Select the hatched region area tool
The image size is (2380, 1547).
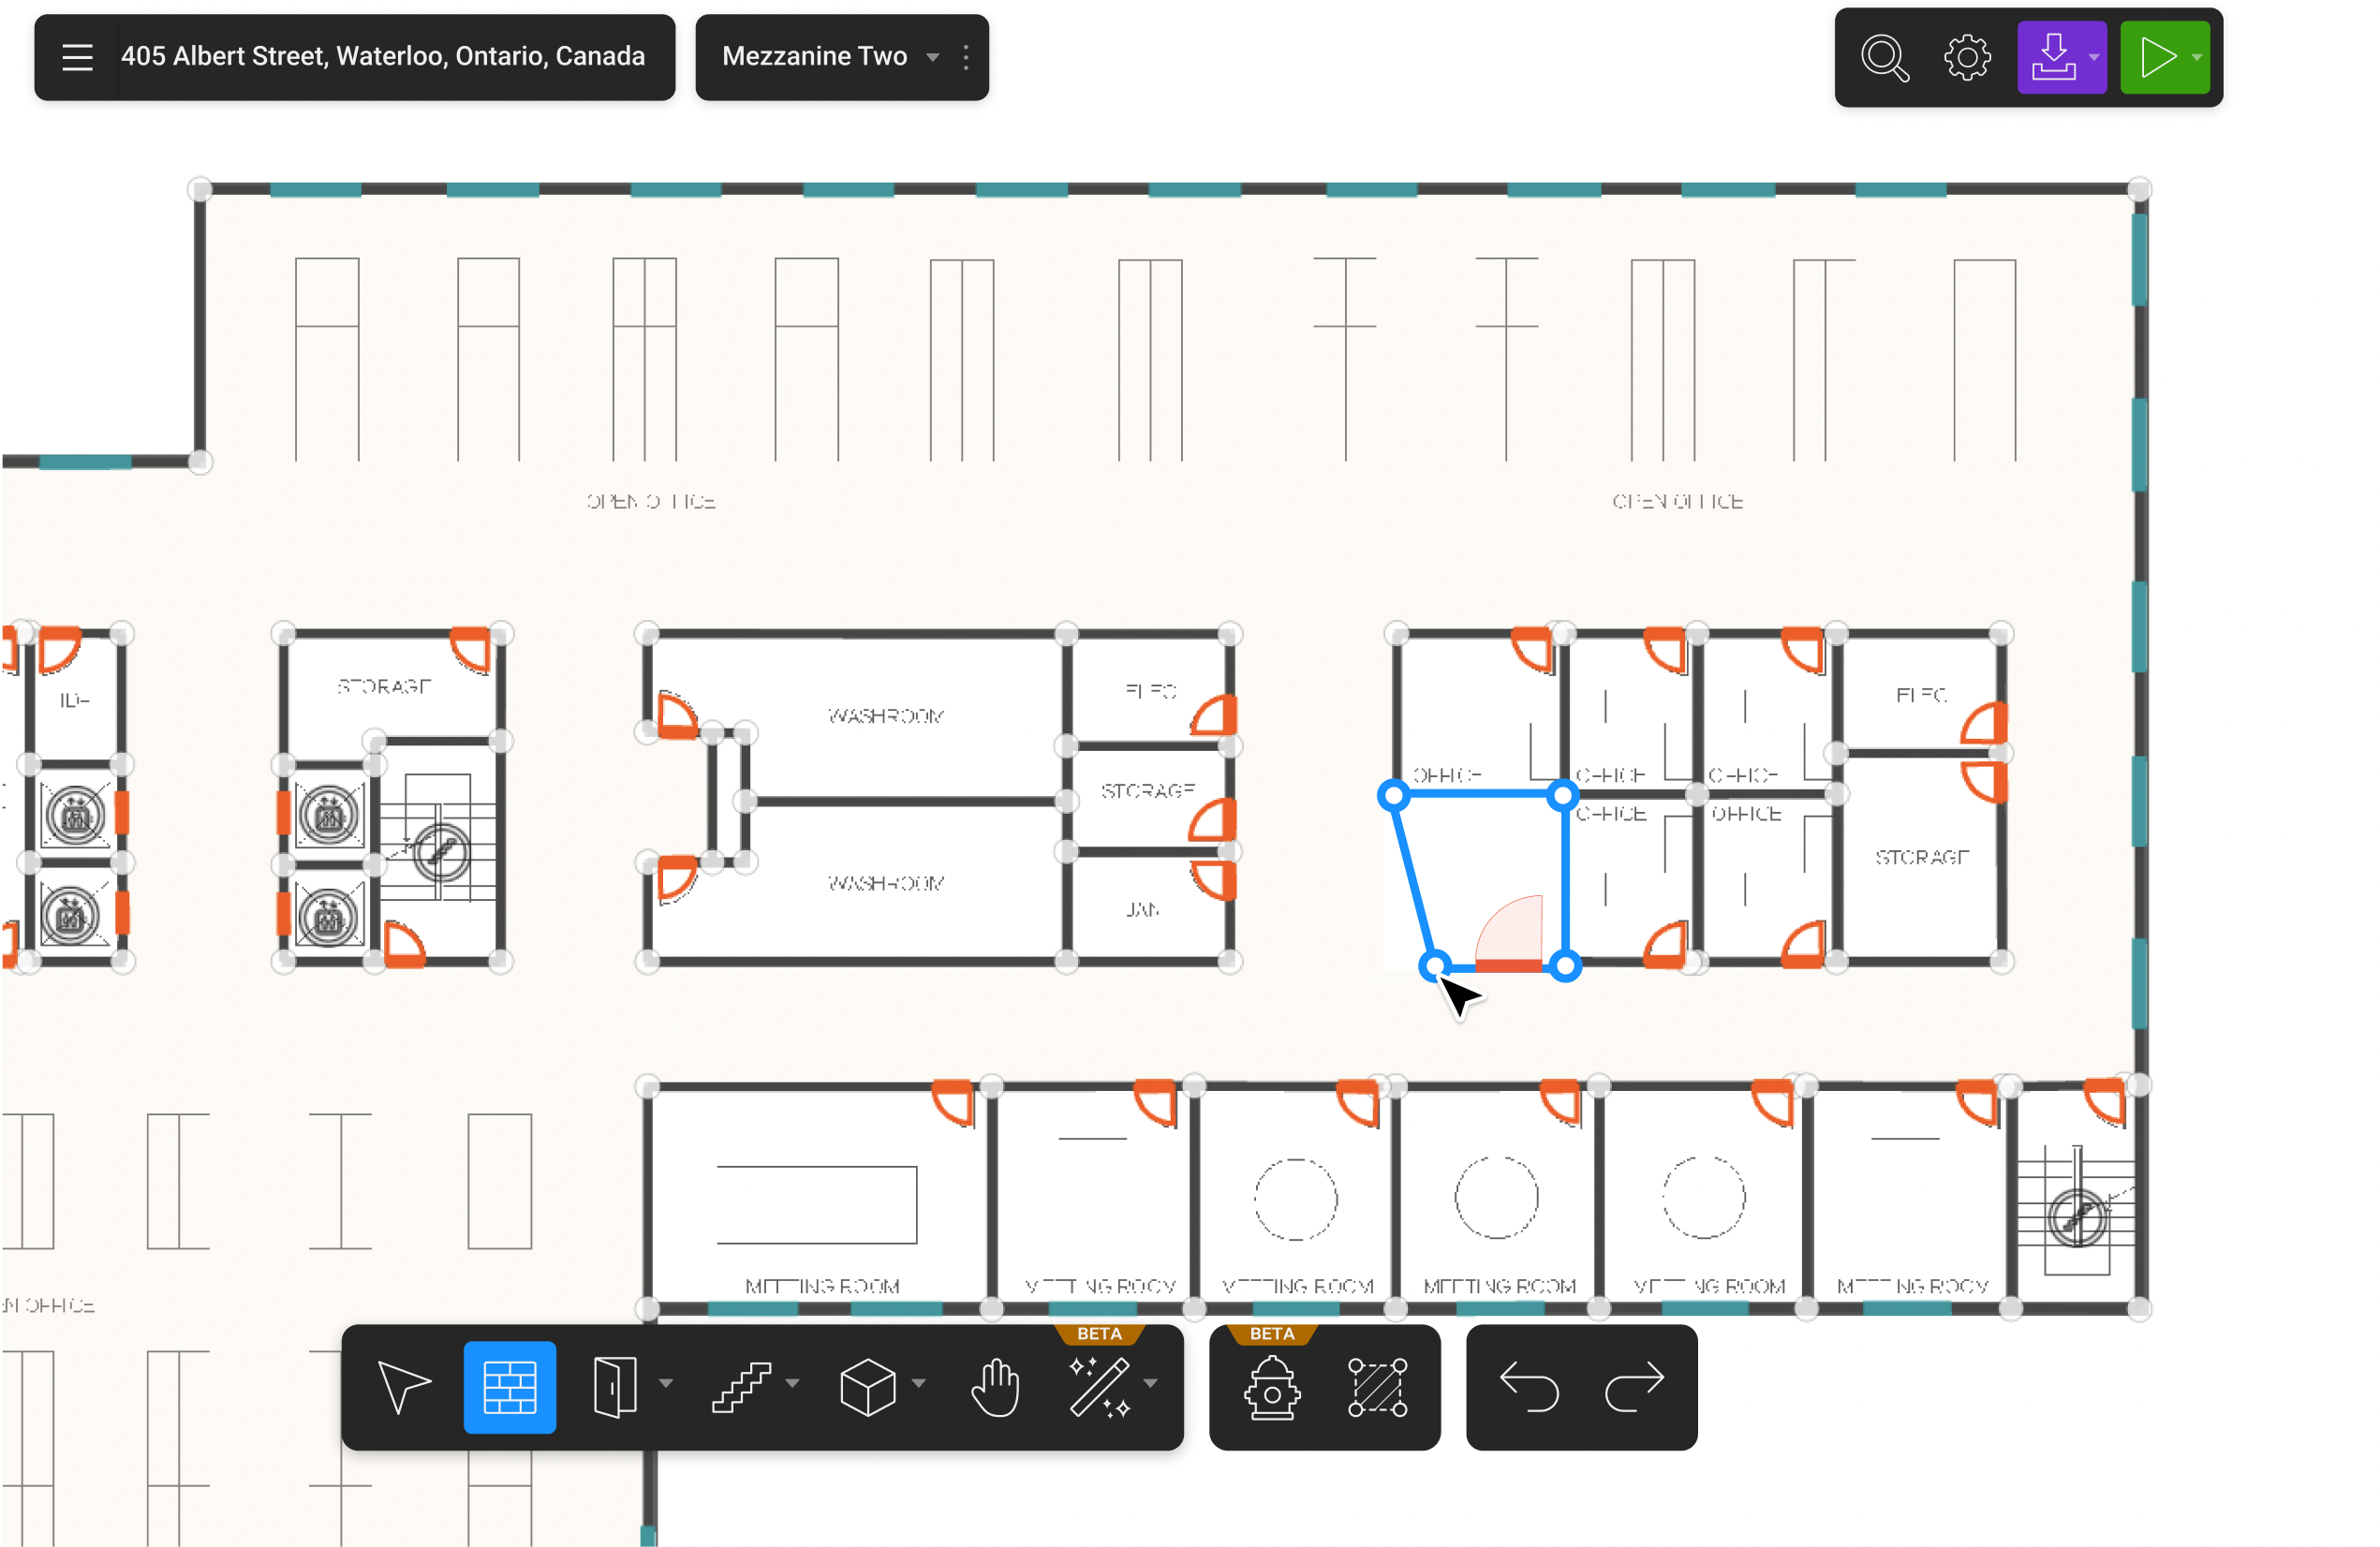pyautogui.click(x=1377, y=1386)
